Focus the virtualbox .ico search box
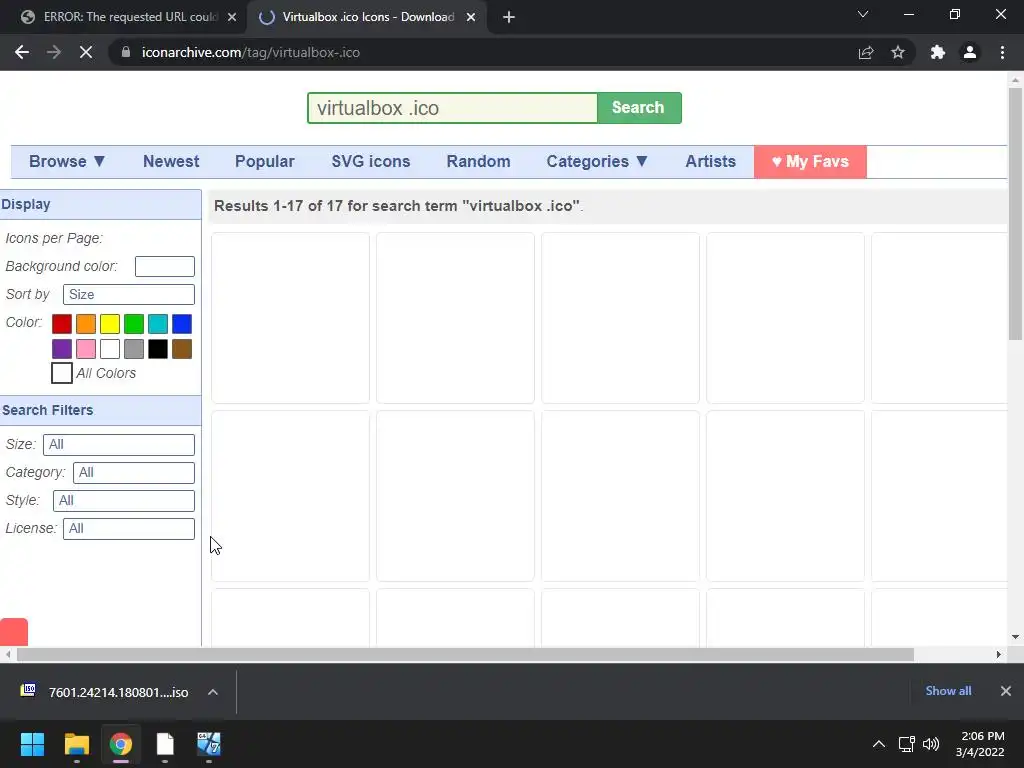This screenshot has width=1024, height=768. 453,108
